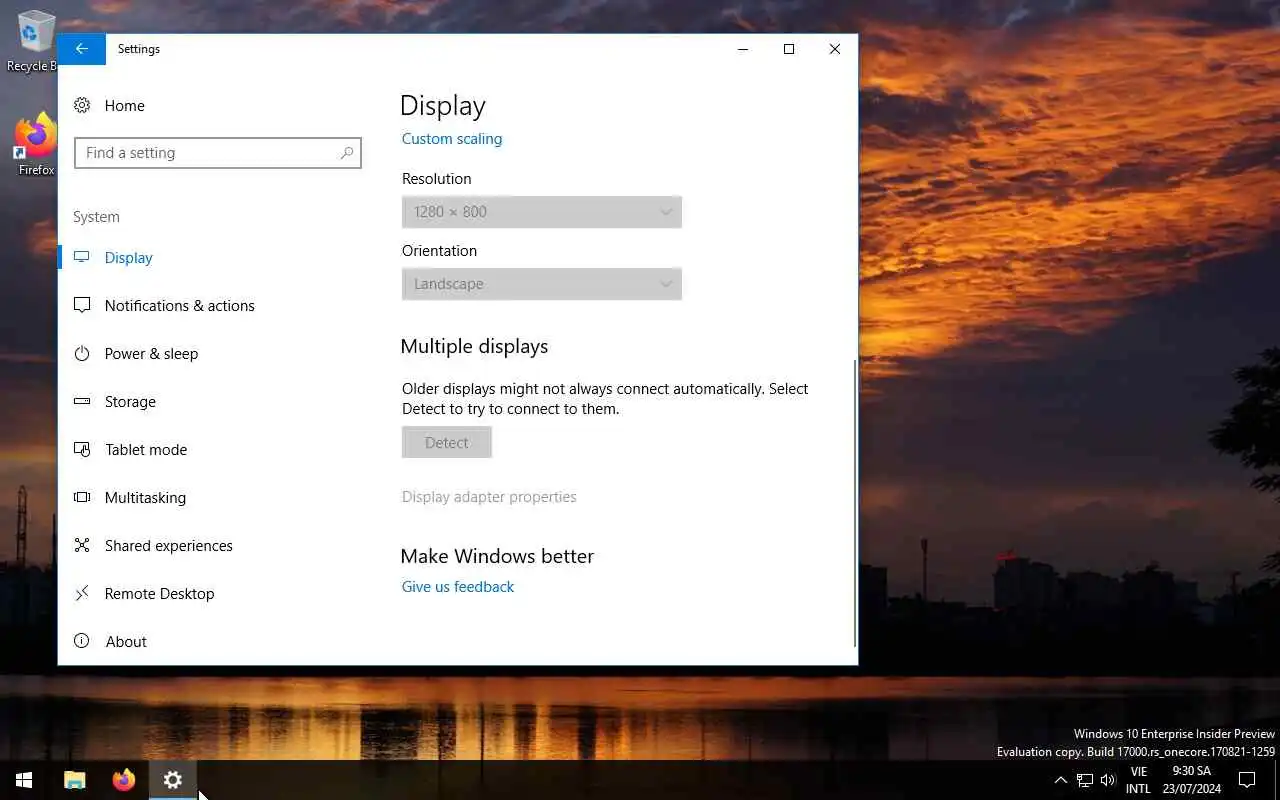
Task: Click the Detect button
Action: (x=447, y=442)
